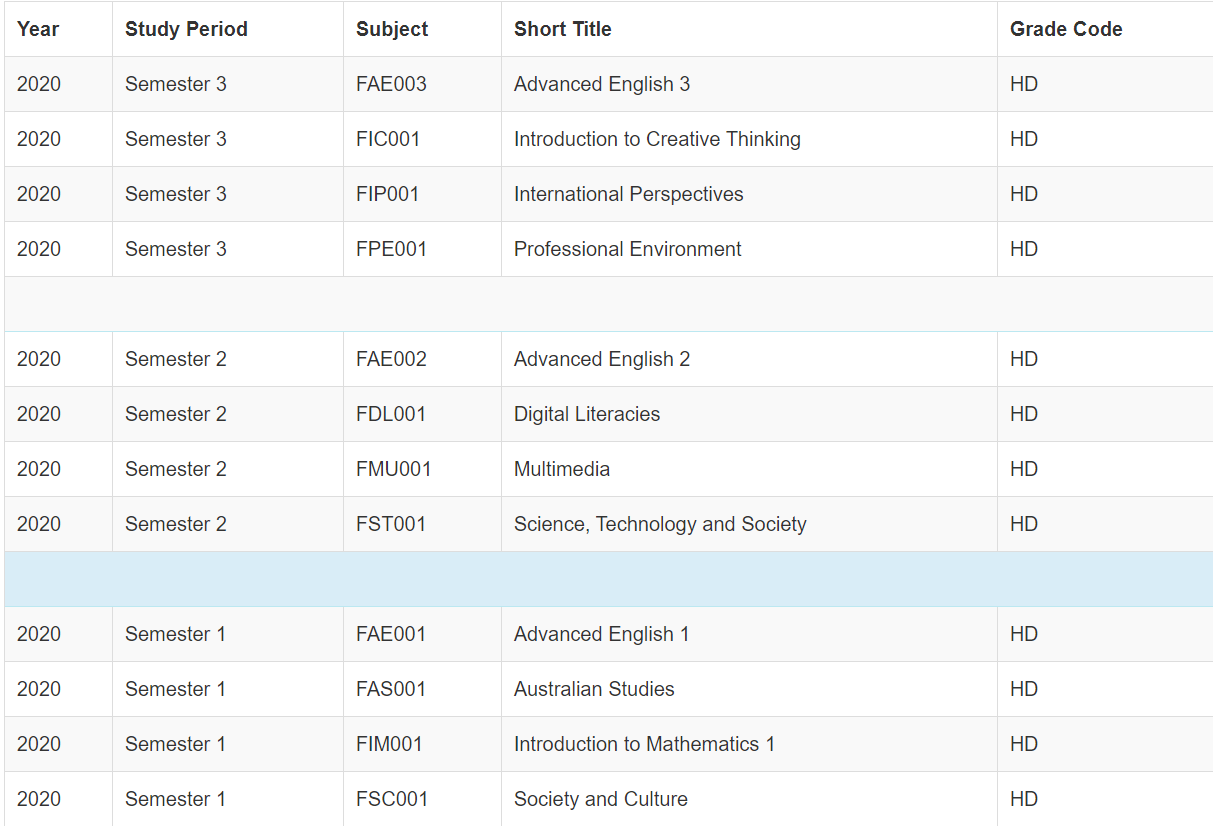This screenshot has width=1213, height=826.
Task: Select the Society and Culture title
Action: [x=600, y=799]
